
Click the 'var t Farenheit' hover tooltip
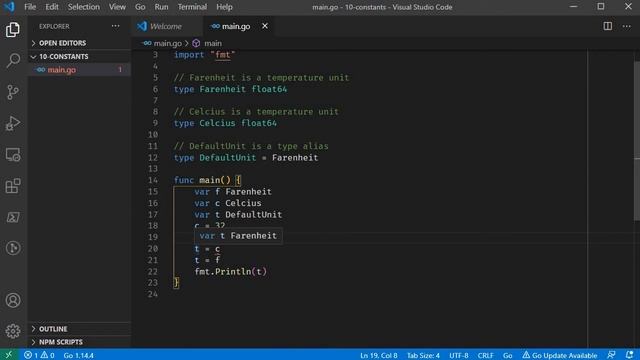click(238, 236)
